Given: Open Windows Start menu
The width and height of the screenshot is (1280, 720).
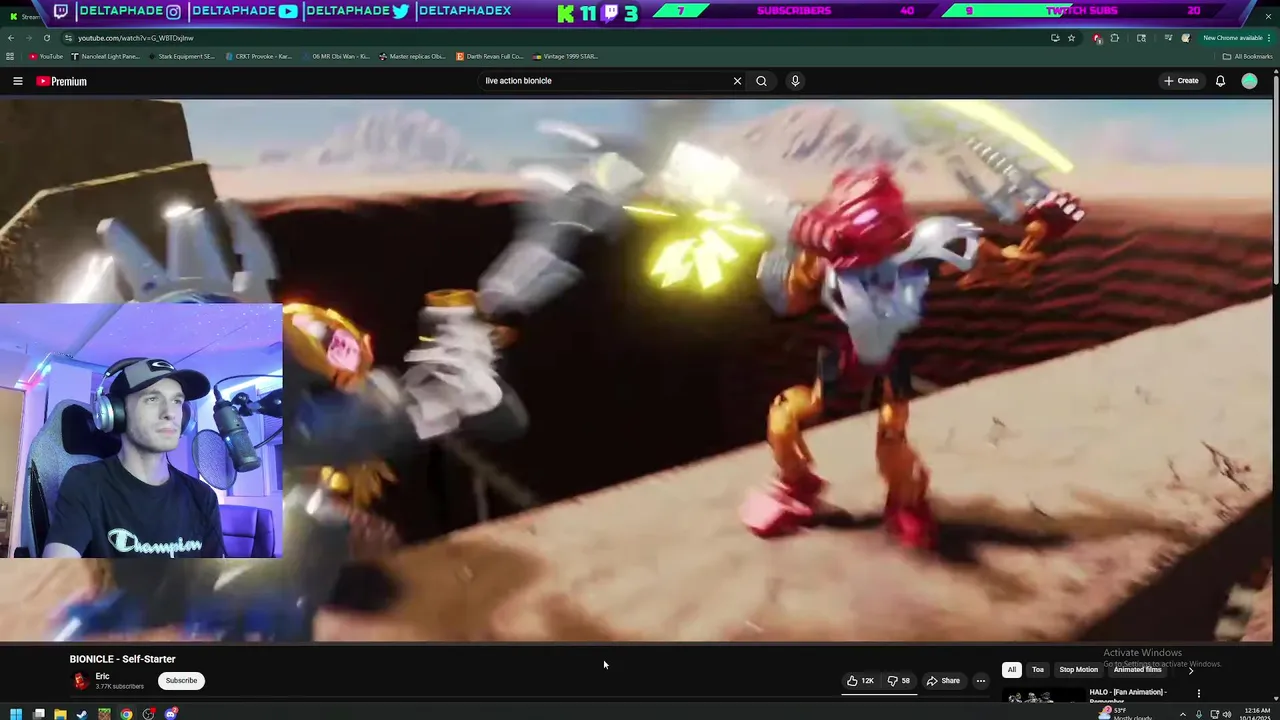Looking at the screenshot, I should tap(16, 714).
